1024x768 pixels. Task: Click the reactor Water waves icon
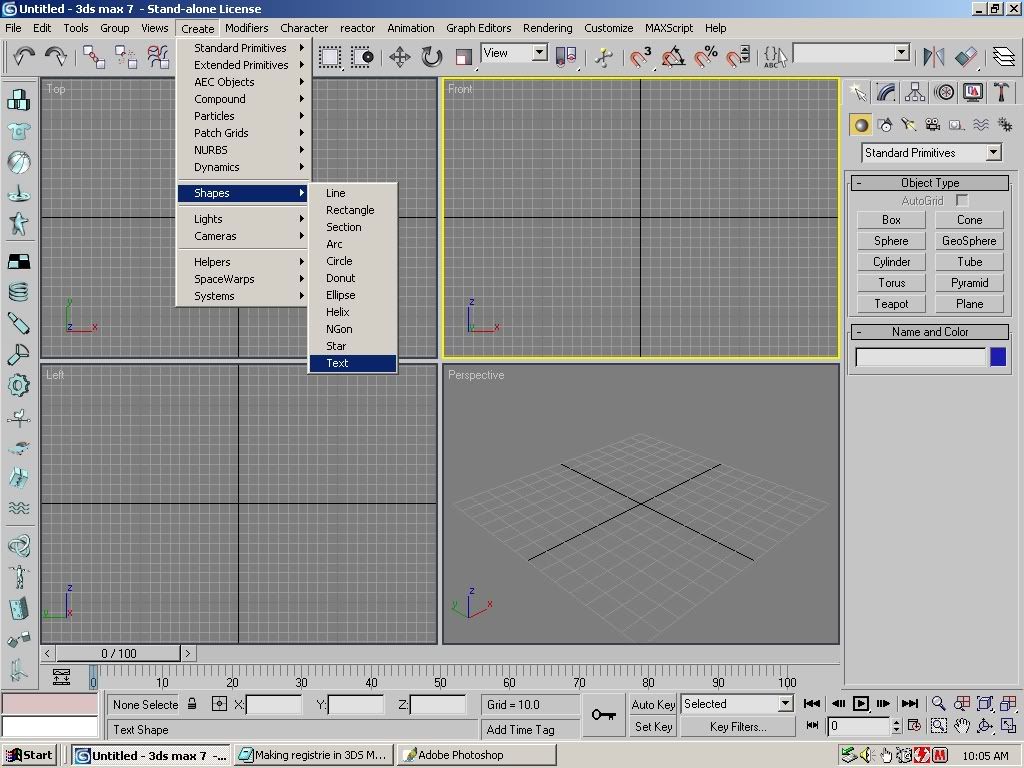18,507
